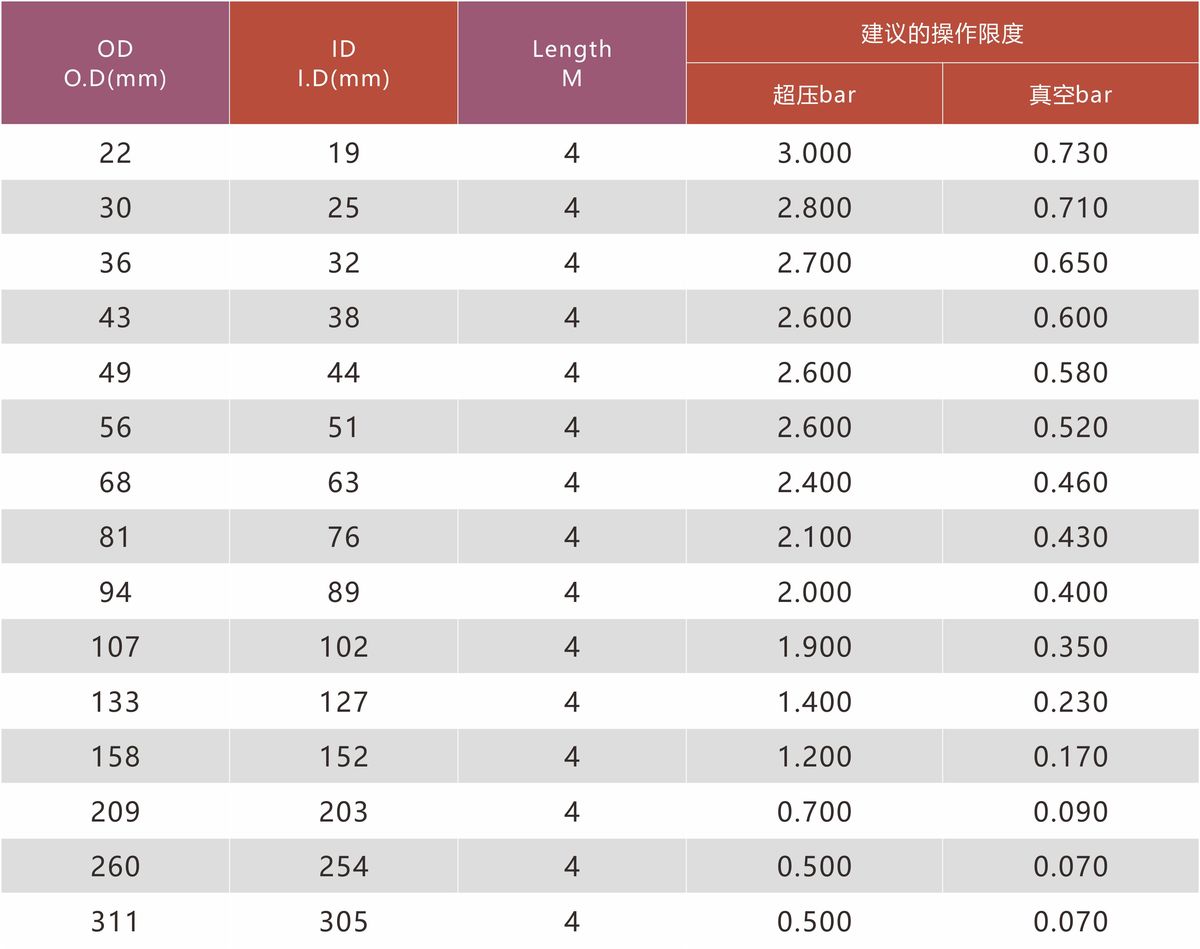Click ID value 152
Image resolution: width=1200 pixels, height=949 pixels.
pos(343,757)
